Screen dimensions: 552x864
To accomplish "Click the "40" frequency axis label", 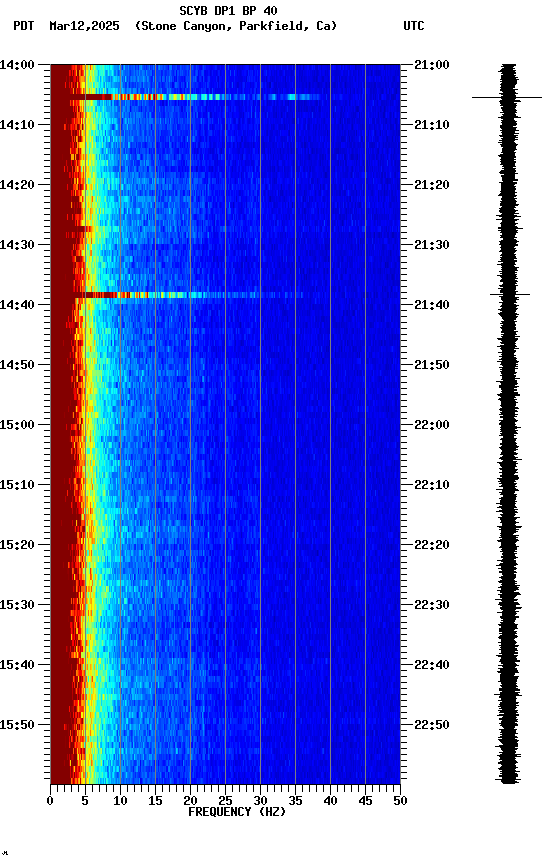I will (330, 801).
